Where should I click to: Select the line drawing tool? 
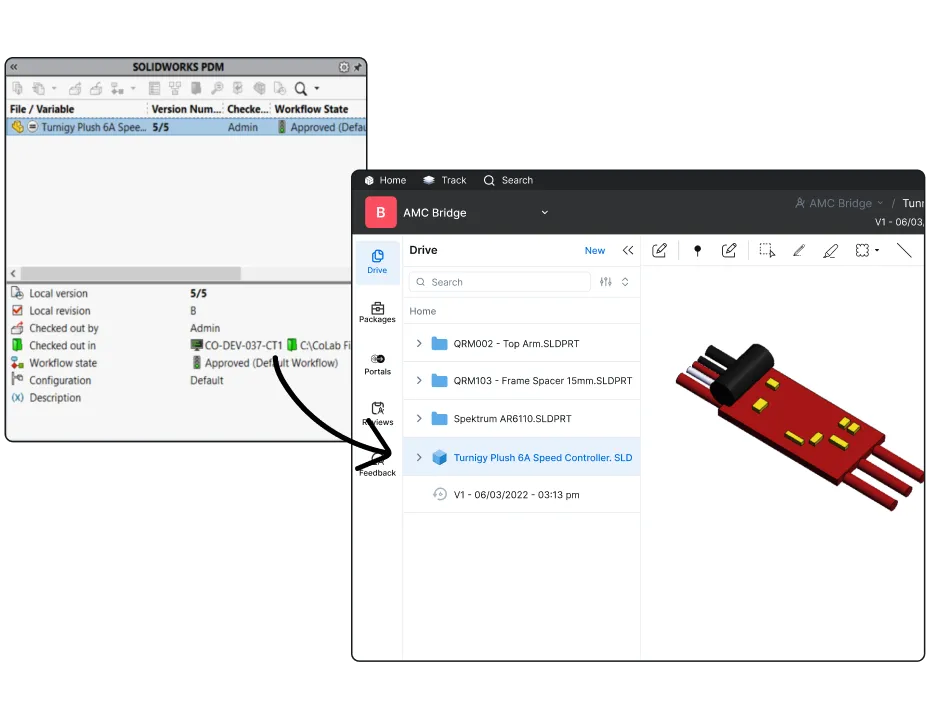tap(905, 250)
